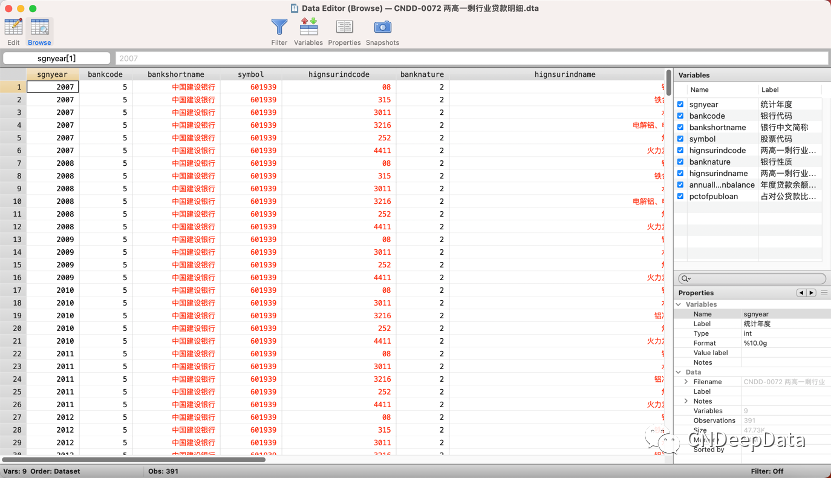Click hignsurindcode value 3216 in row 4
This screenshot has width=832, height=478.
[339, 125]
